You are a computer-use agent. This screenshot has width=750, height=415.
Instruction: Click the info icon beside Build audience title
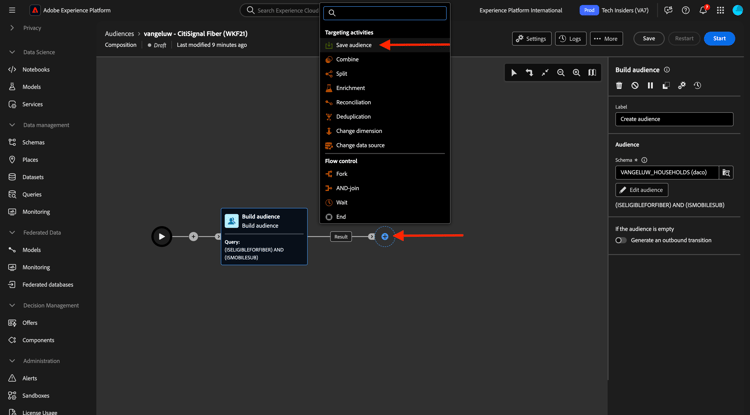pos(667,70)
